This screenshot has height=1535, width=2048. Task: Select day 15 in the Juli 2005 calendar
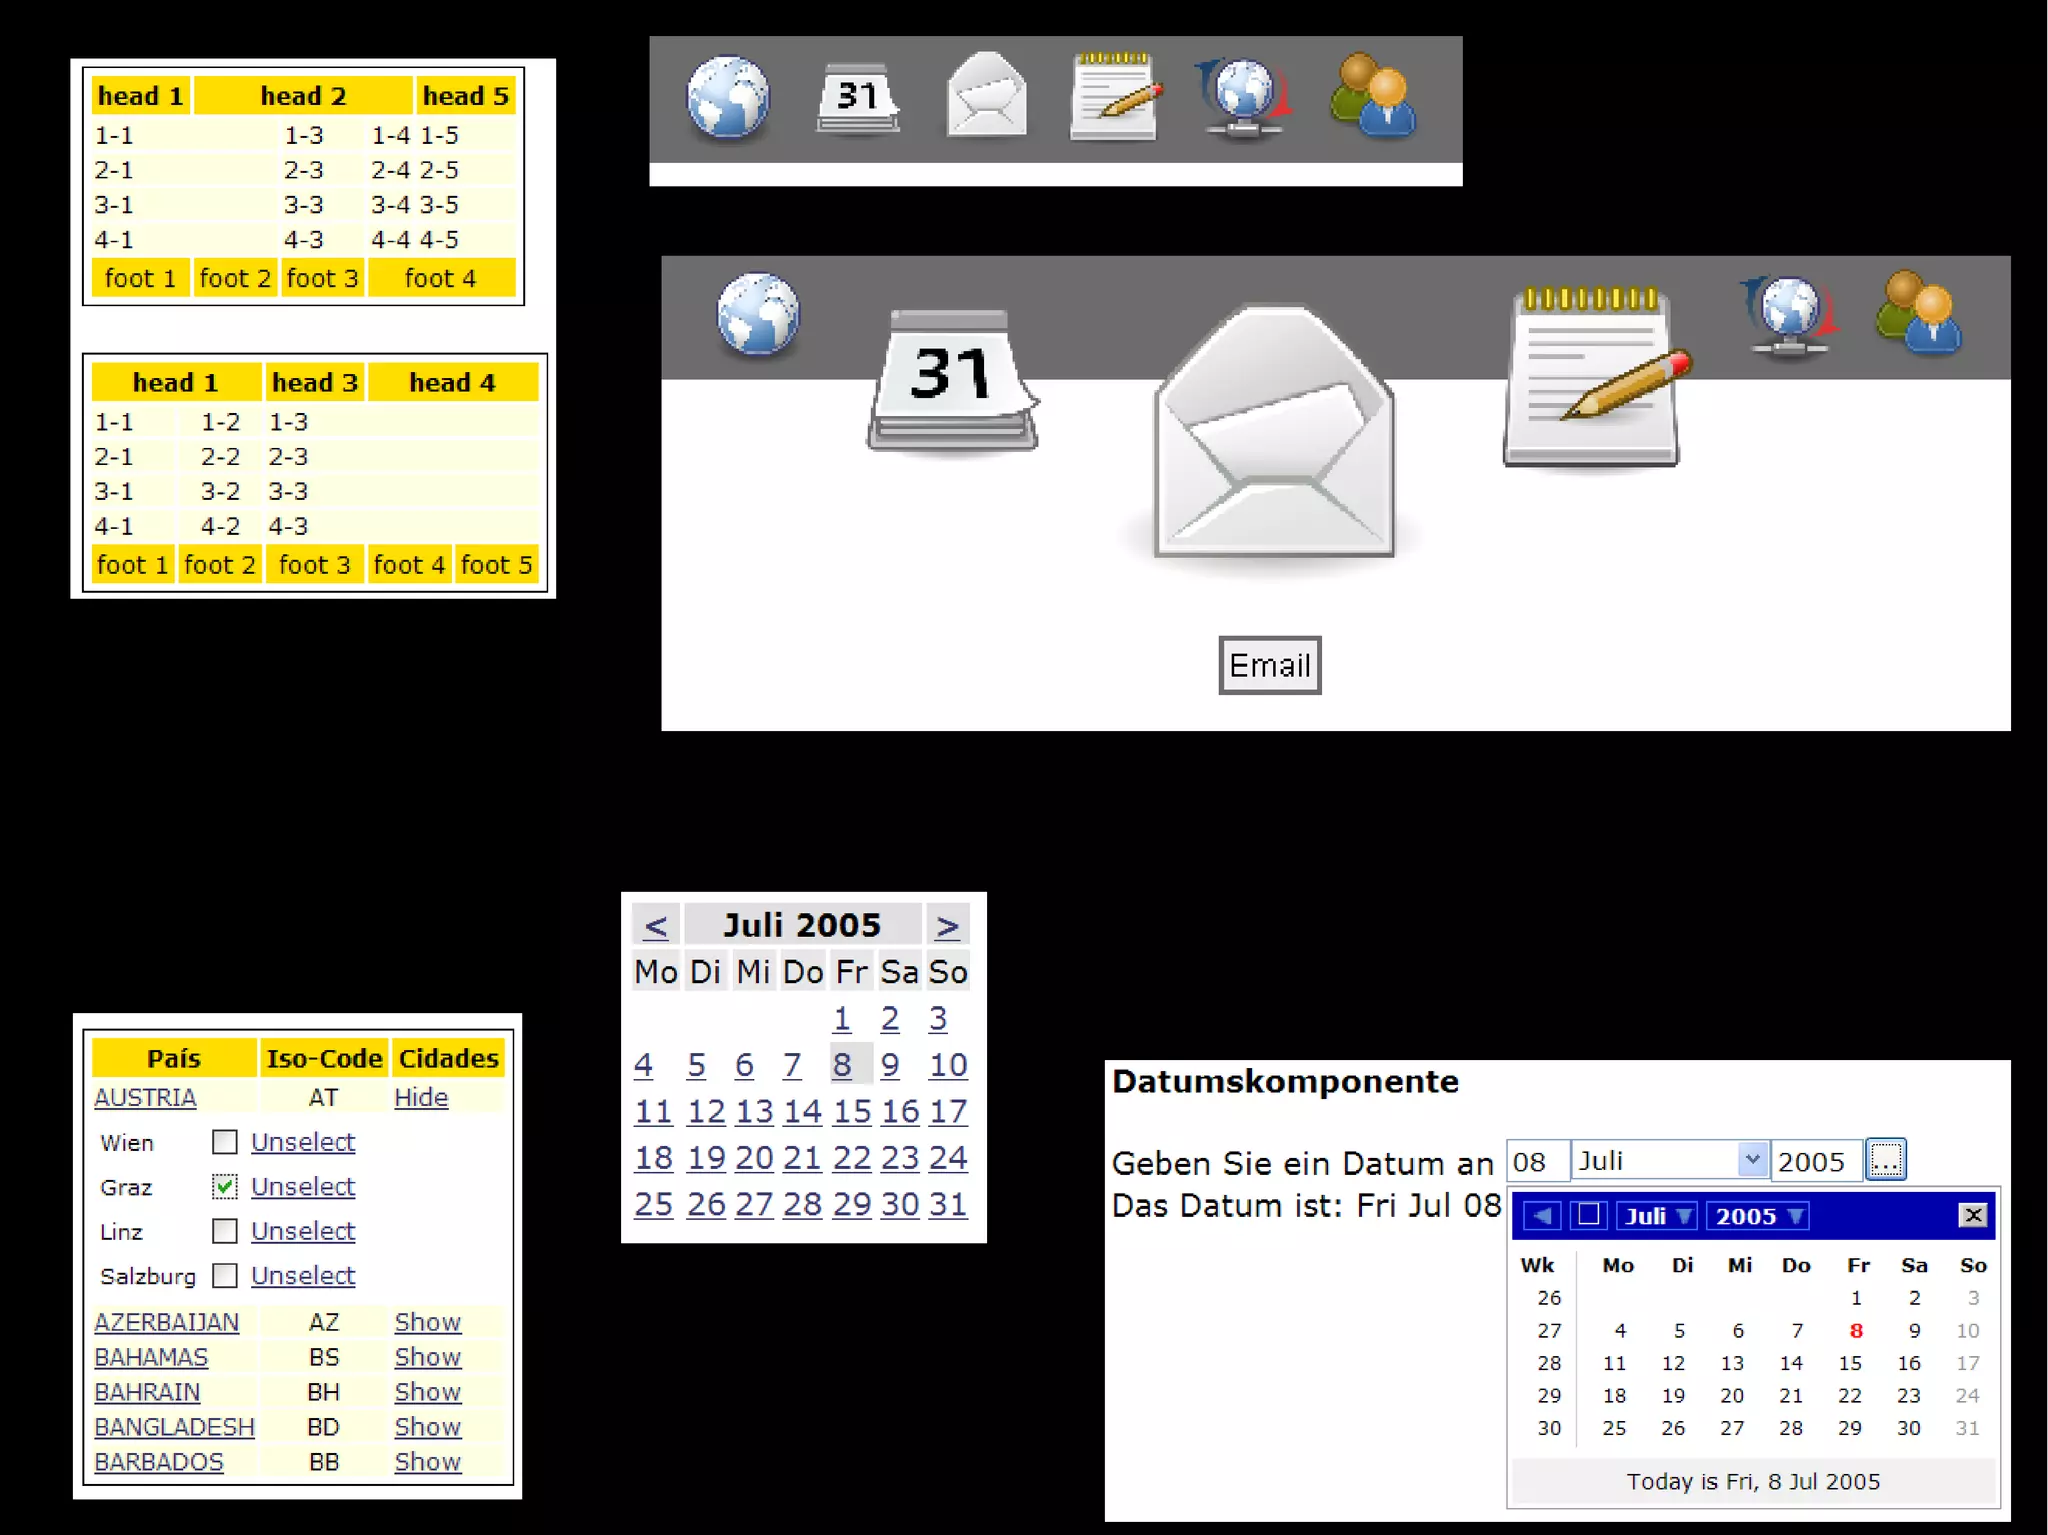(x=852, y=1112)
